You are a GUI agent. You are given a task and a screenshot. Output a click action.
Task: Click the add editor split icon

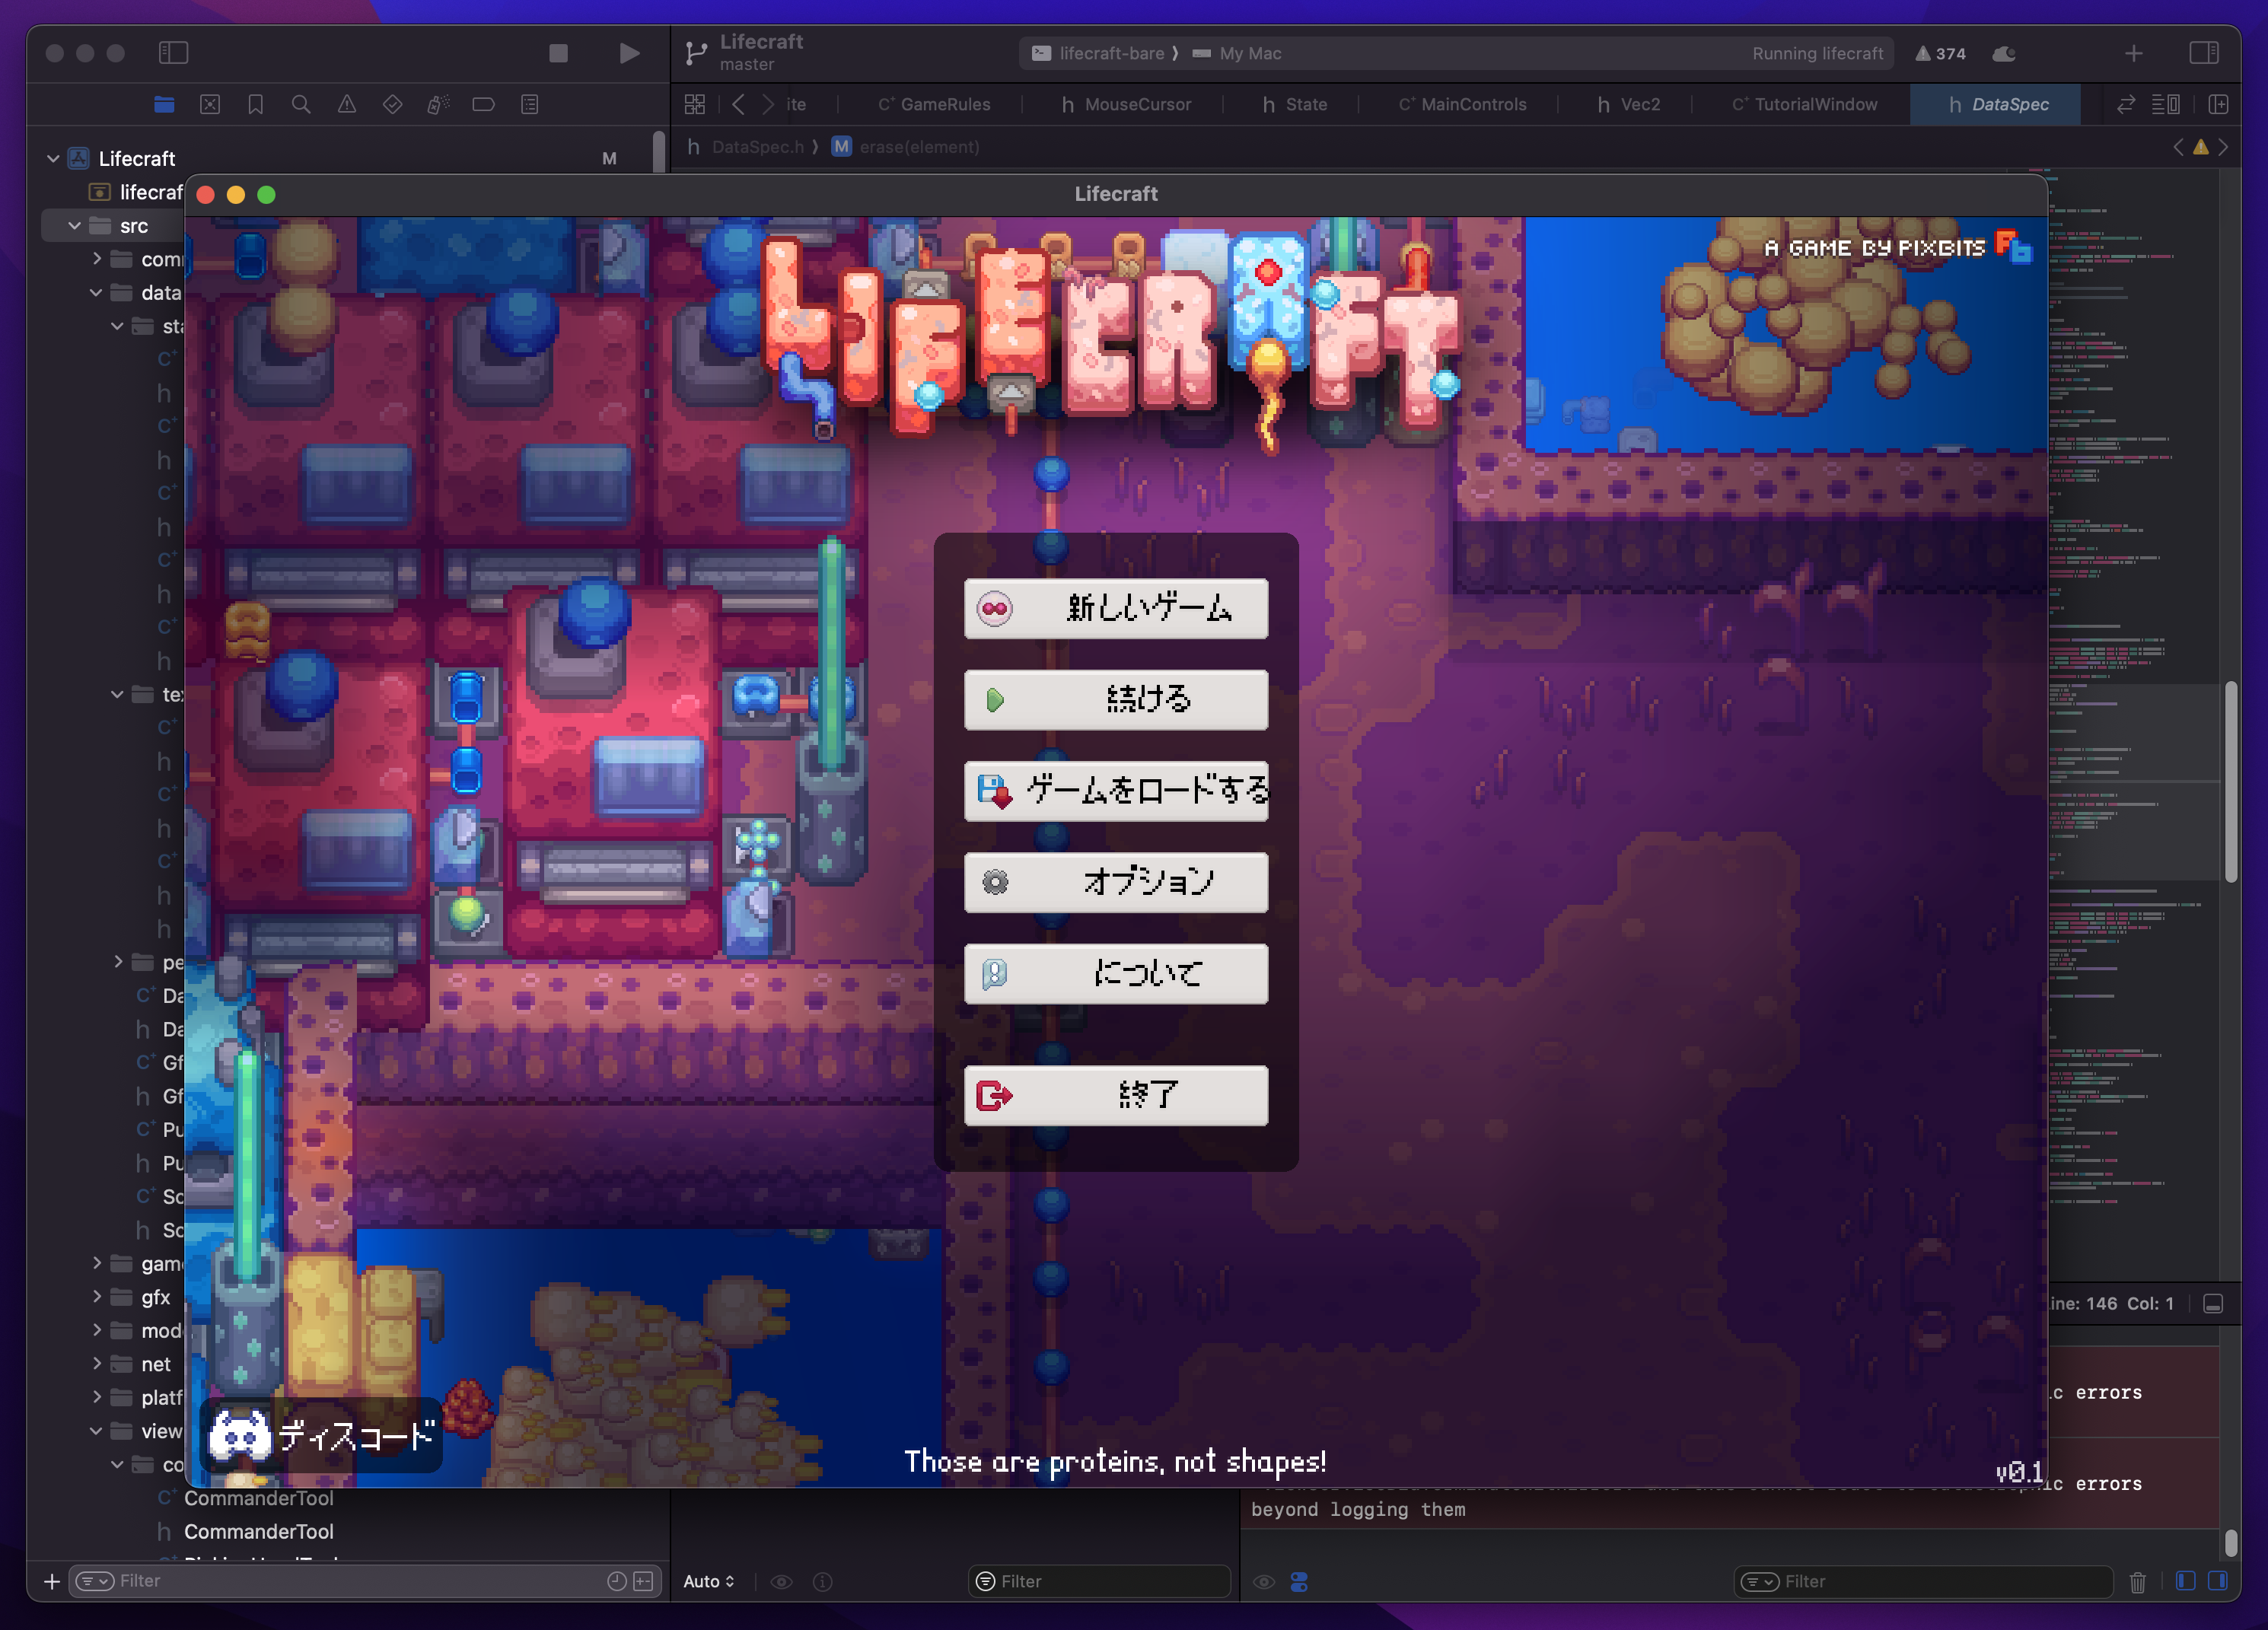(2218, 104)
